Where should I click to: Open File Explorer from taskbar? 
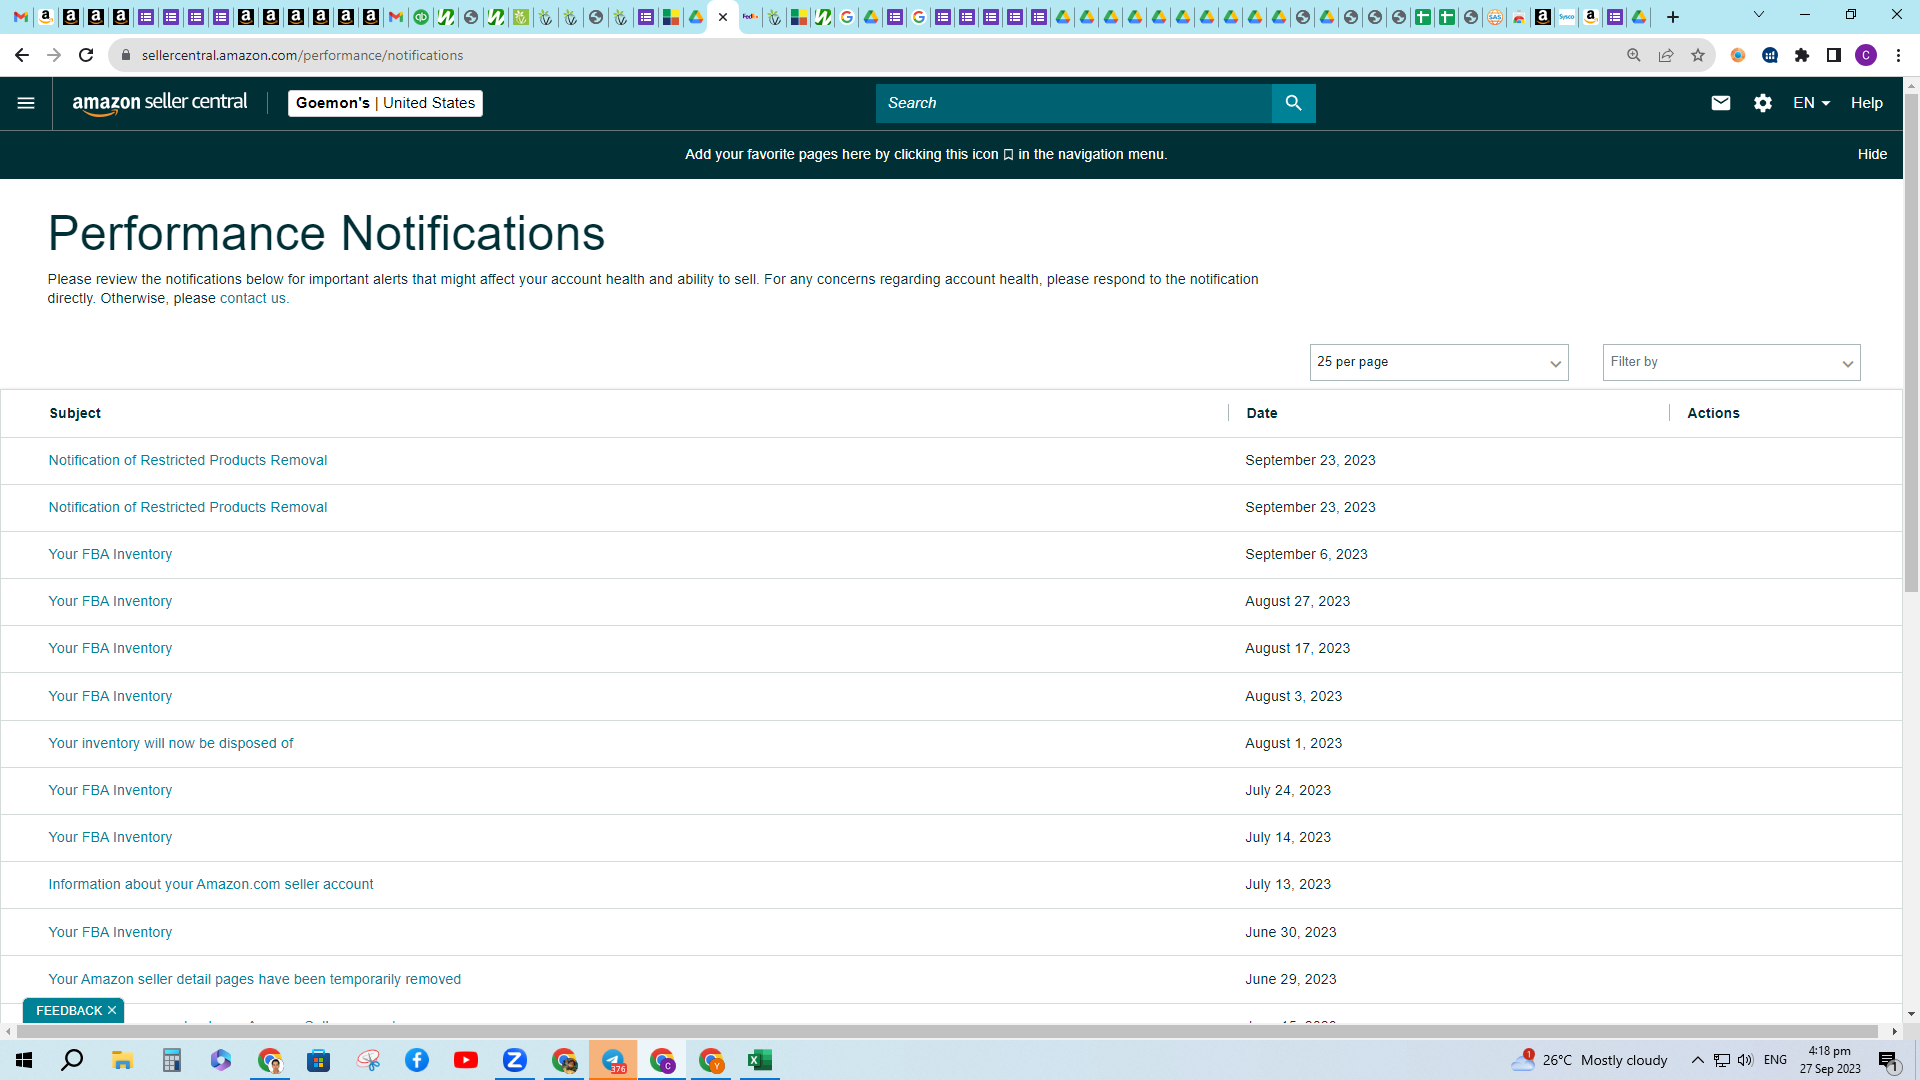pos(123,1060)
